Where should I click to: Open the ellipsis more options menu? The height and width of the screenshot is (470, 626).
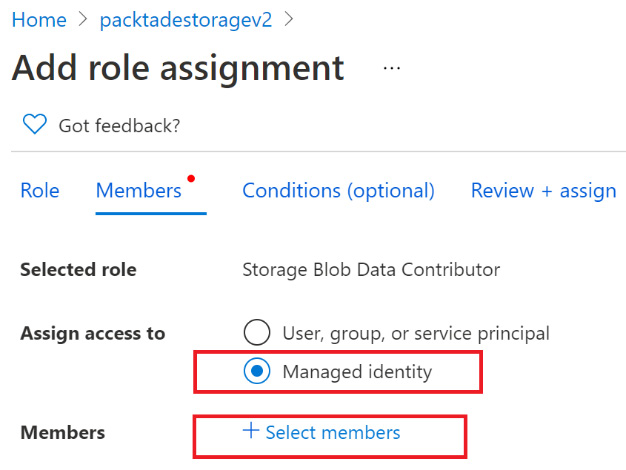point(391,68)
